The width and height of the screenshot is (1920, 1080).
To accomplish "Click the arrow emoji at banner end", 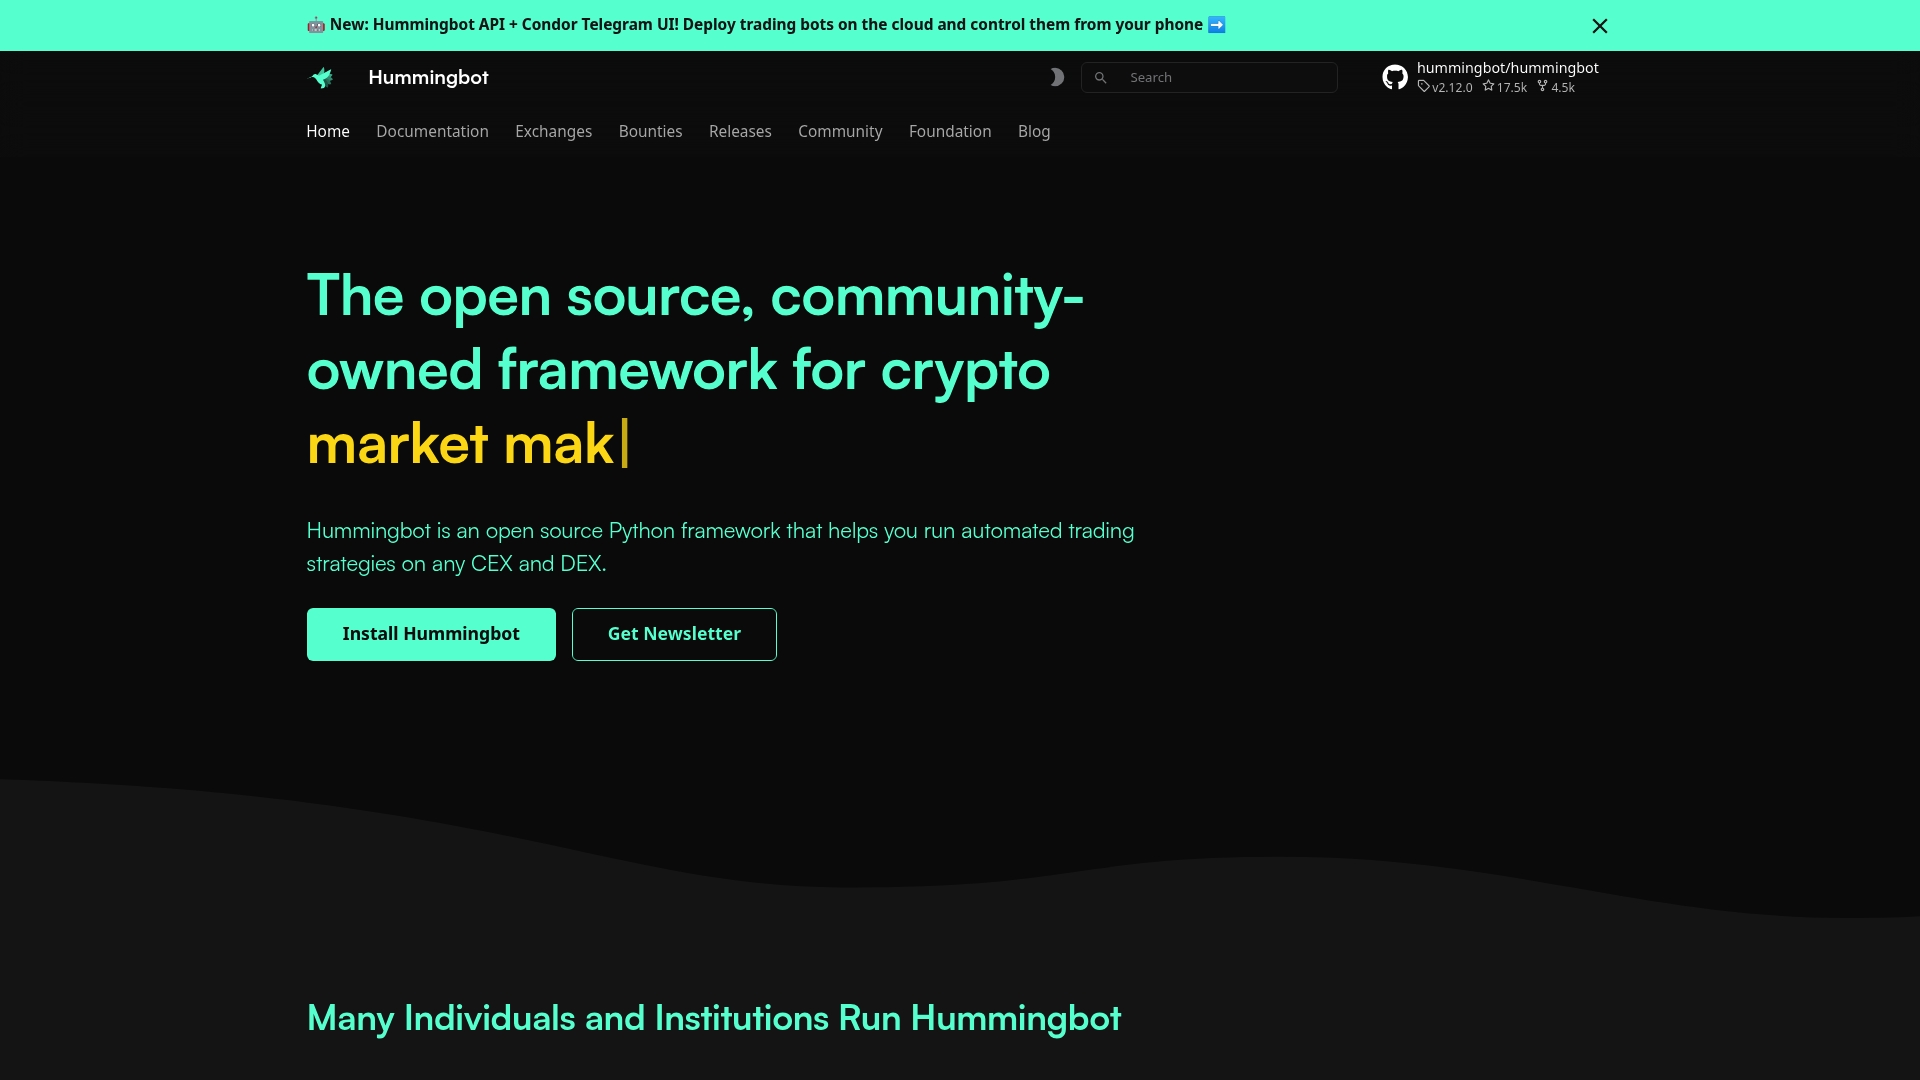I will pyautogui.click(x=1216, y=24).
